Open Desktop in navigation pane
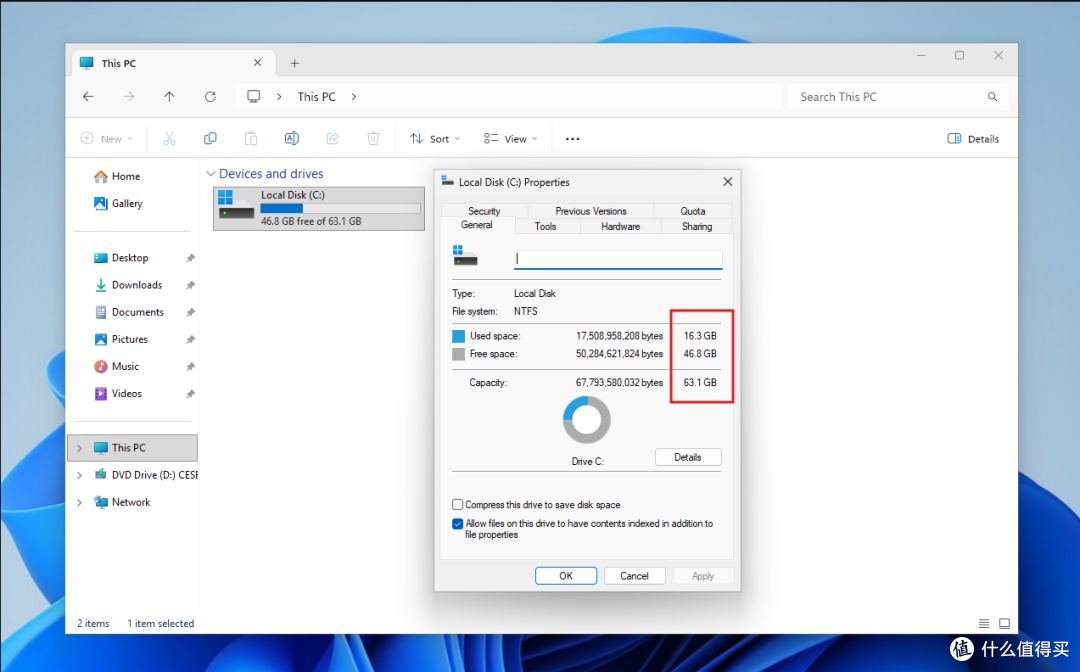 [x=129, y=258]
